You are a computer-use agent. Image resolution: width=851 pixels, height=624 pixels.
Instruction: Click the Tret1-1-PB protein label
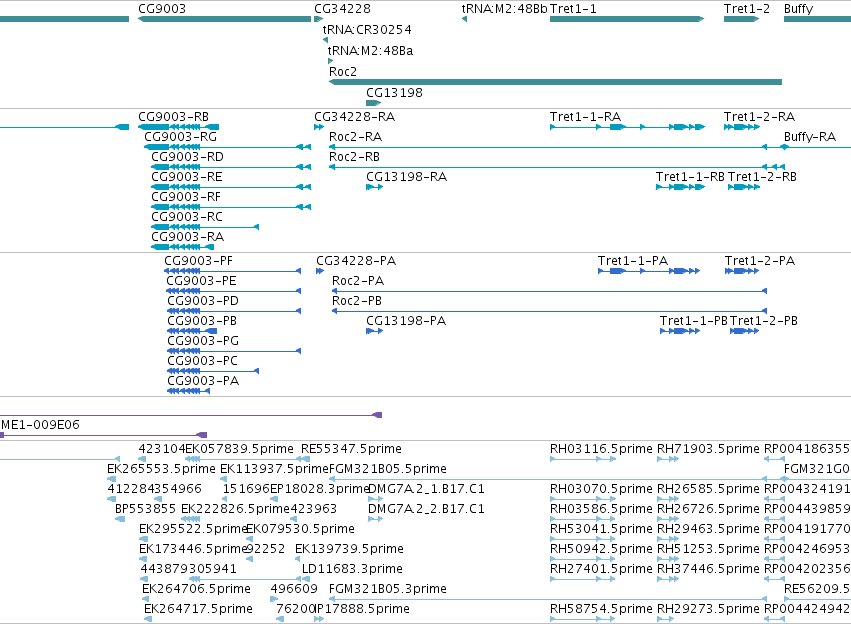[694, 321]
